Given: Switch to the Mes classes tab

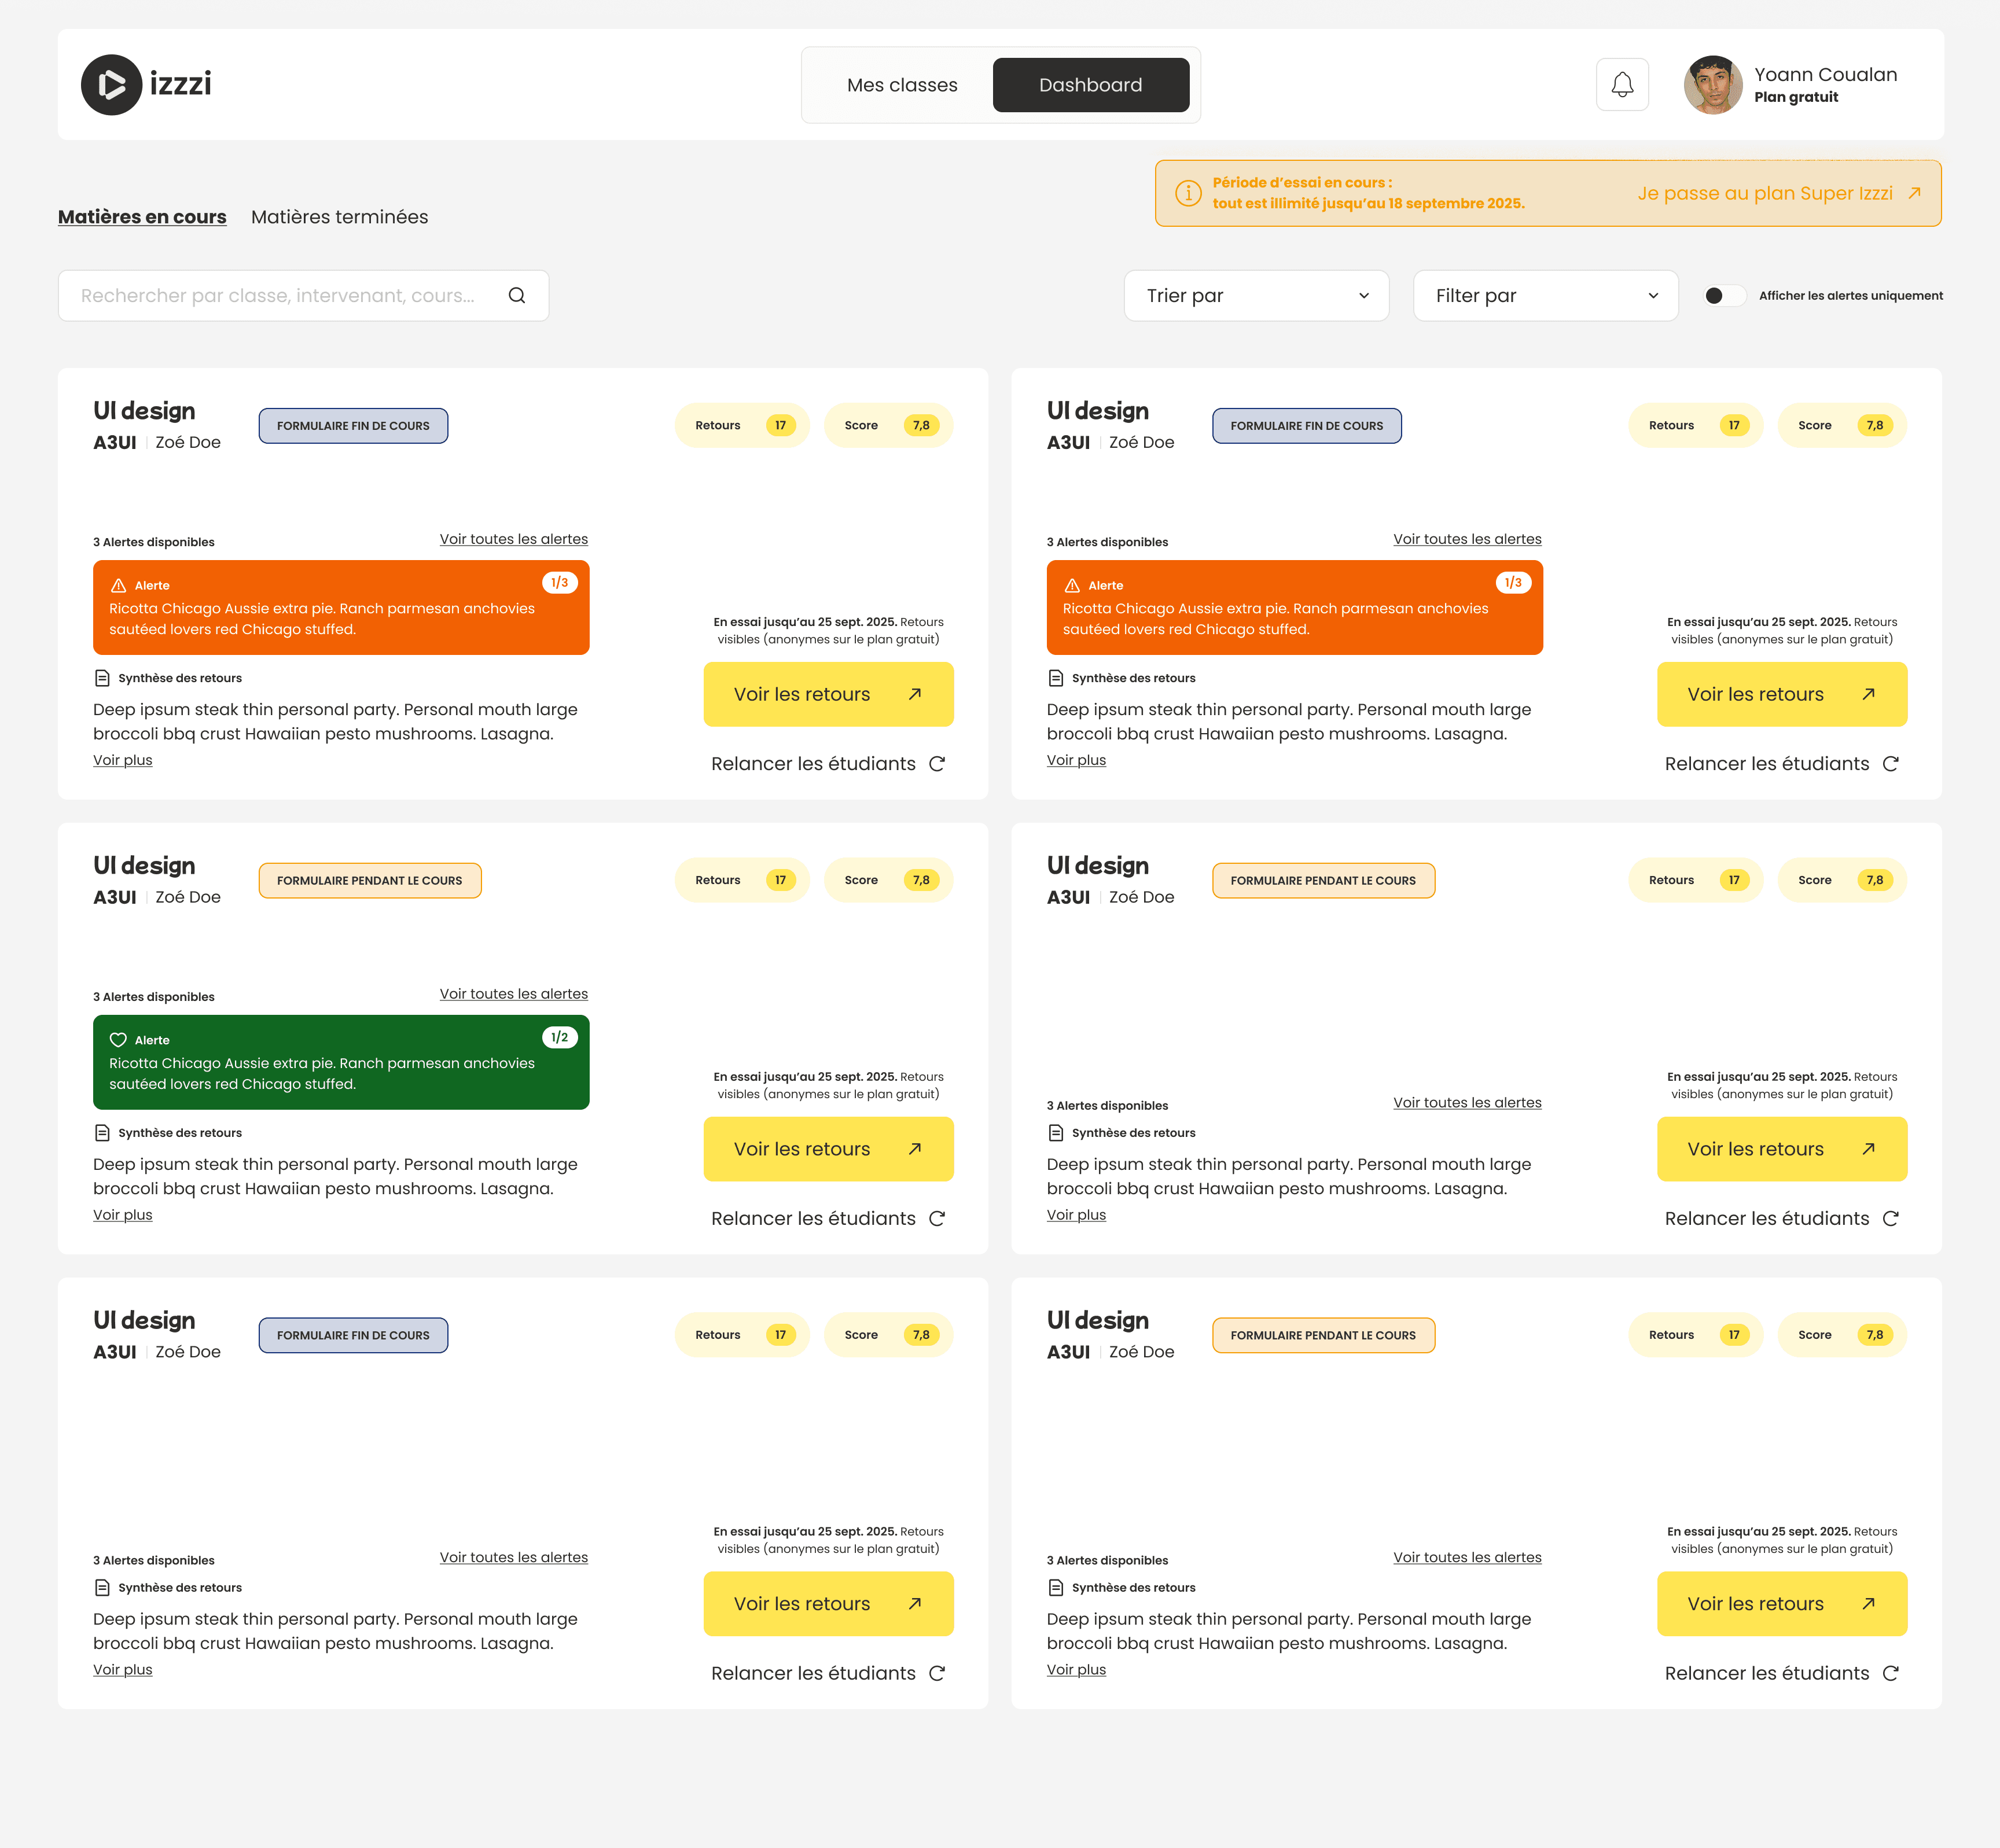Looking at the screenshot, I should point(902,85).
